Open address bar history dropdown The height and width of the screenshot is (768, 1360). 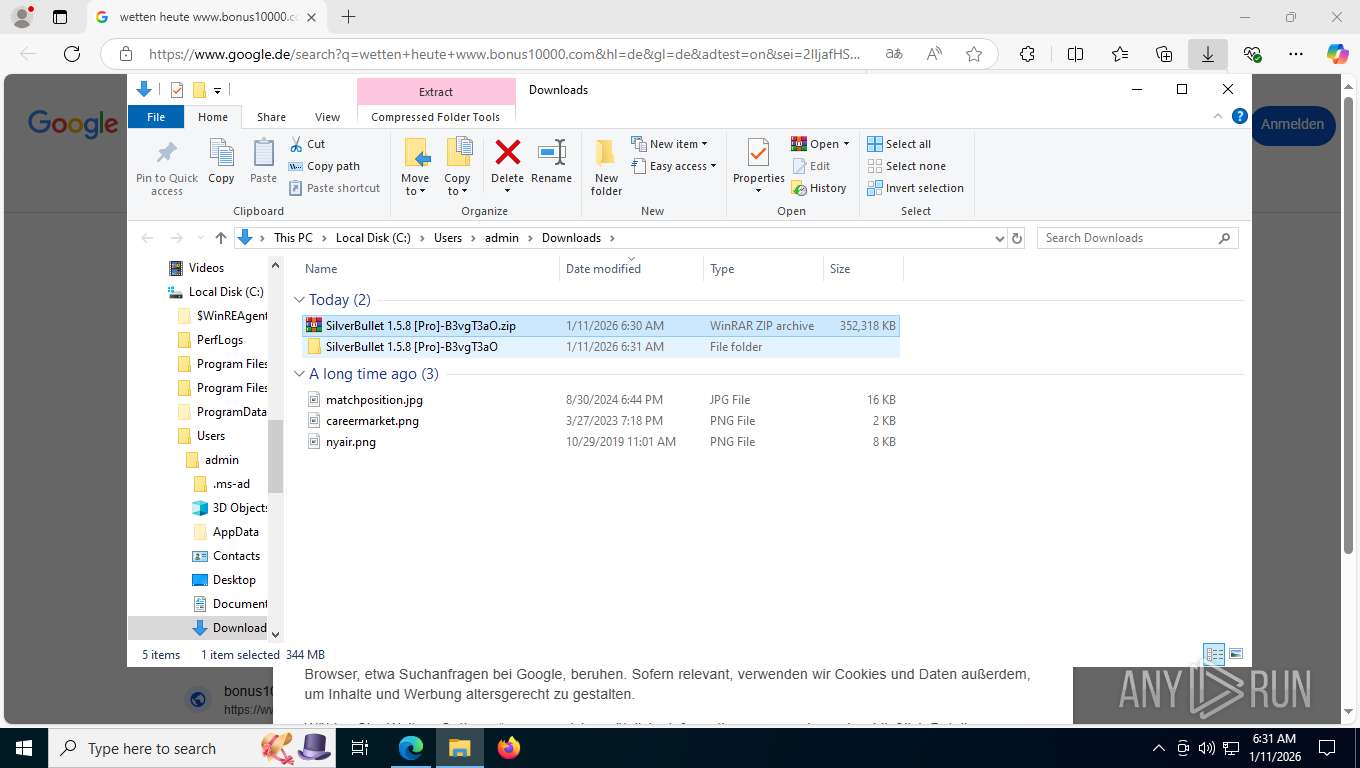pos(999,238)
